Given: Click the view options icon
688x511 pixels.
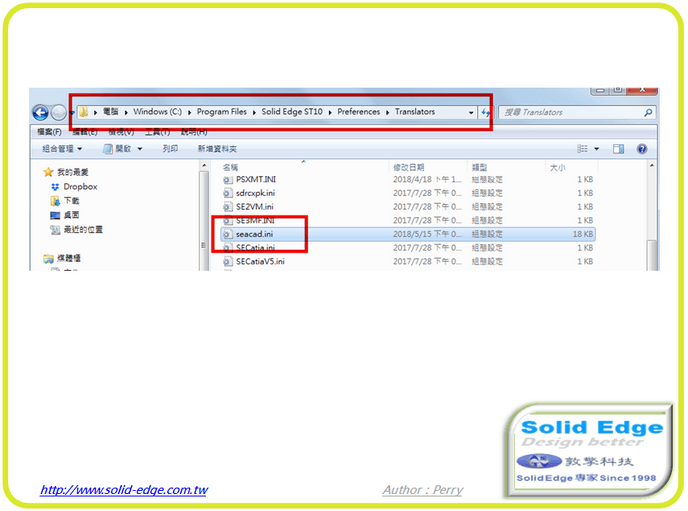Looking at the screenshot, I should point(583,149).
